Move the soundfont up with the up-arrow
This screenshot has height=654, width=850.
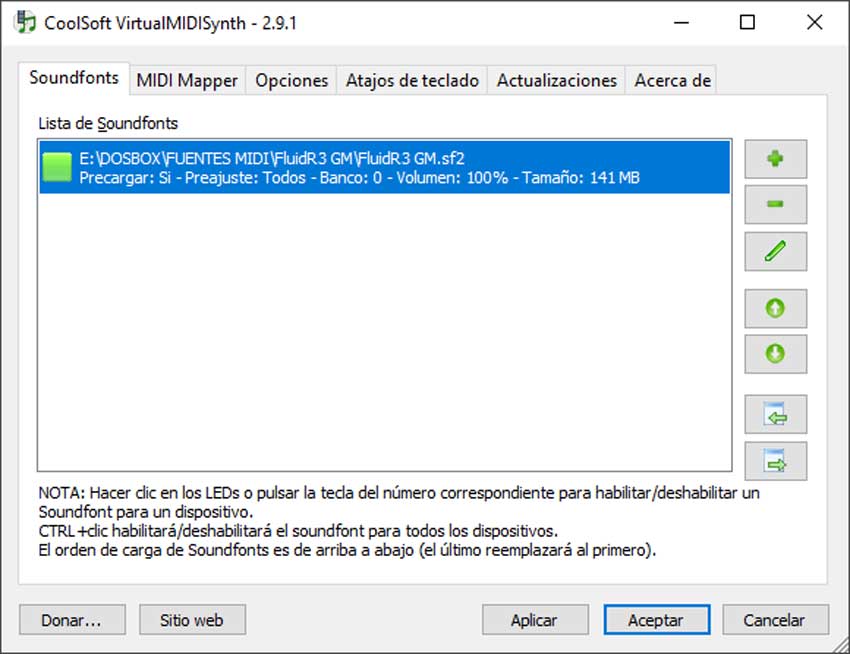coord(775,308)
